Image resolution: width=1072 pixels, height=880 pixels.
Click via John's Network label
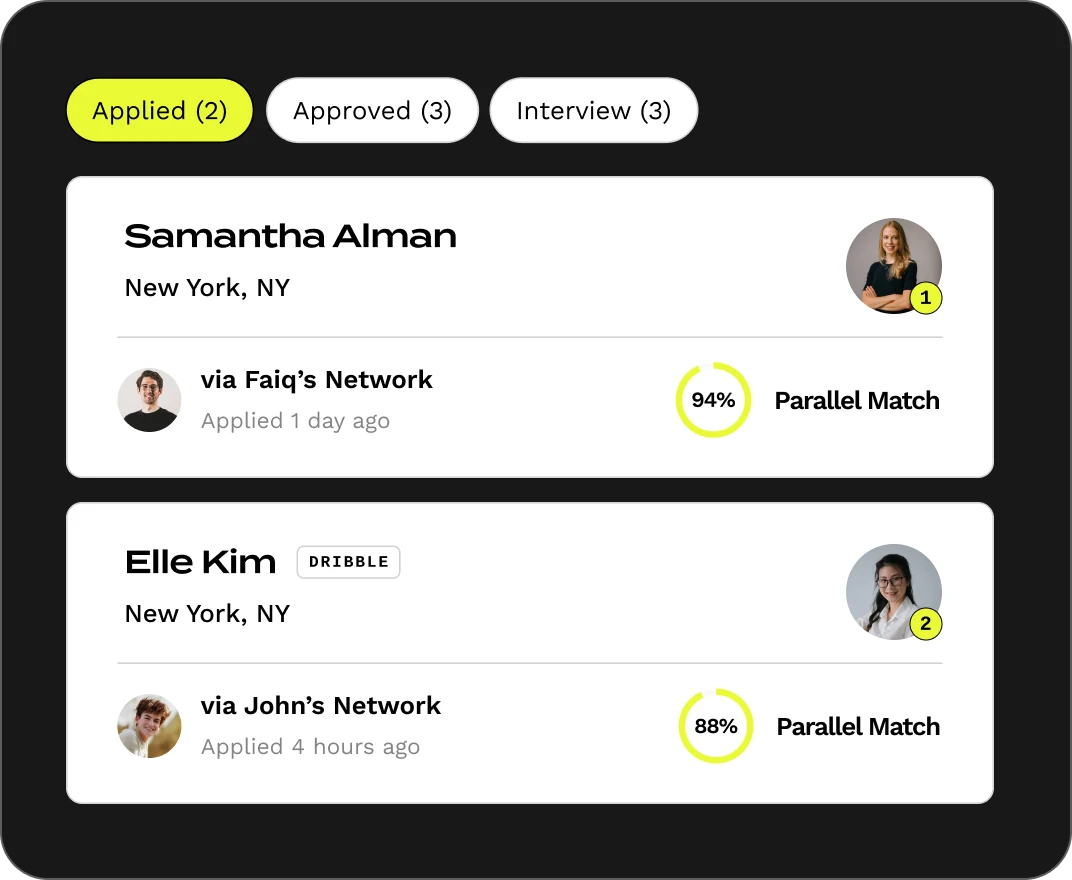click(x=321, y=706)
